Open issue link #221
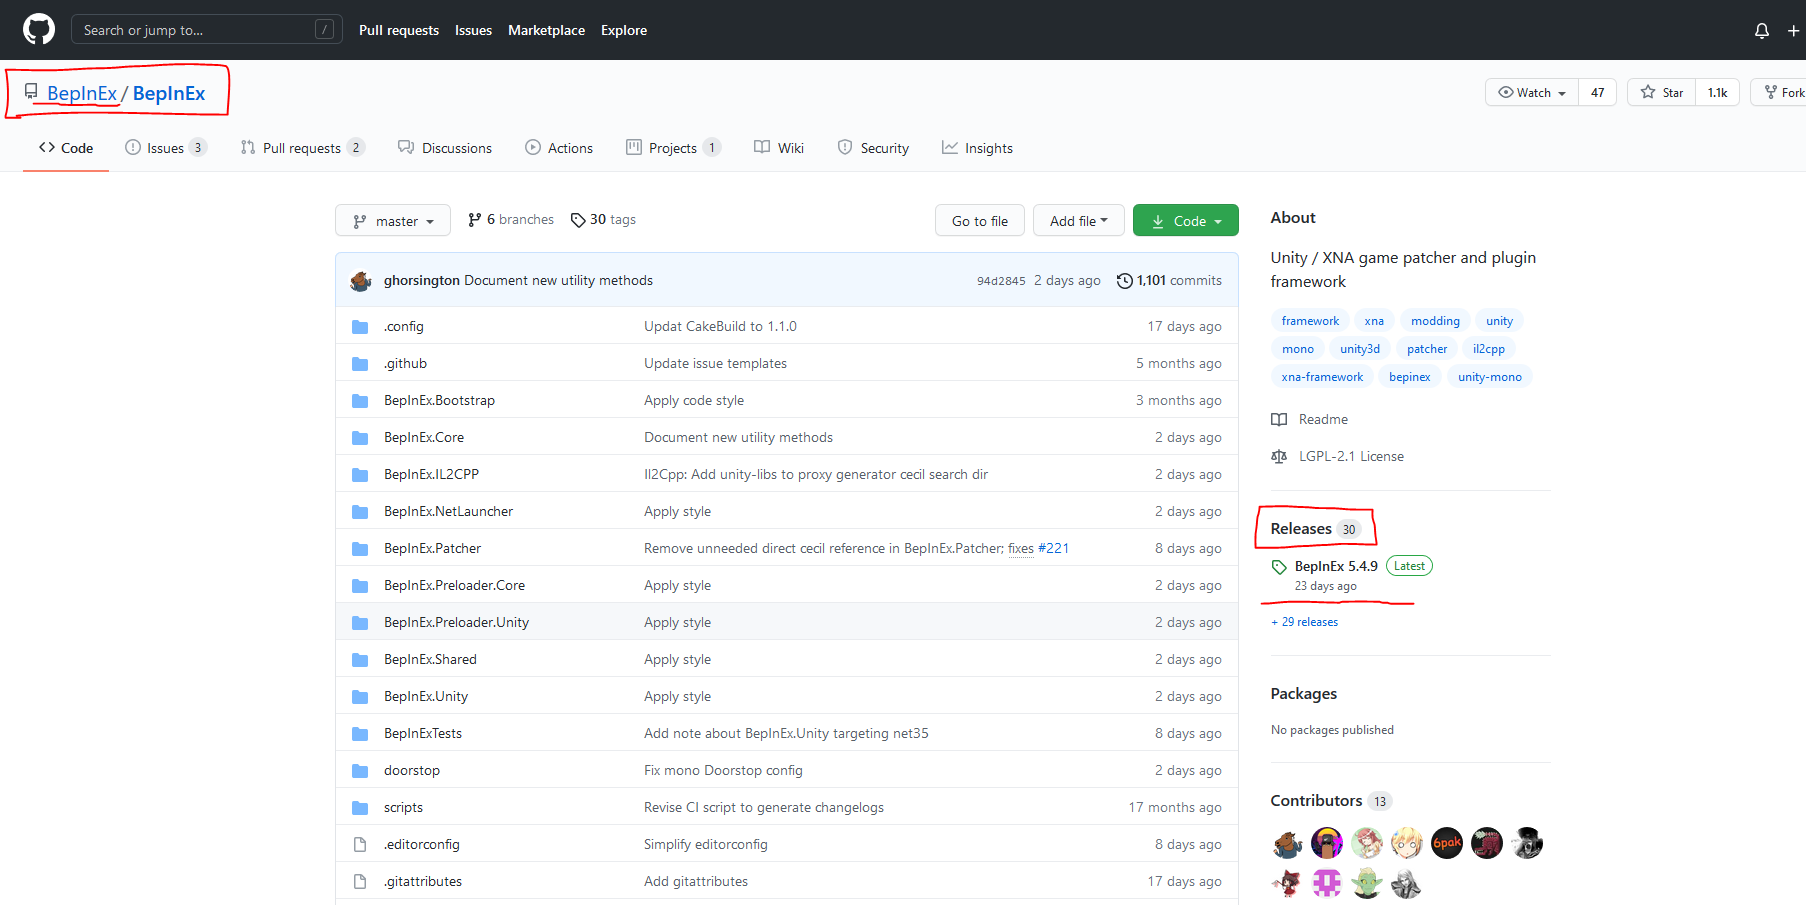The image size is (1806, 905). click(x=1053, y=549)
